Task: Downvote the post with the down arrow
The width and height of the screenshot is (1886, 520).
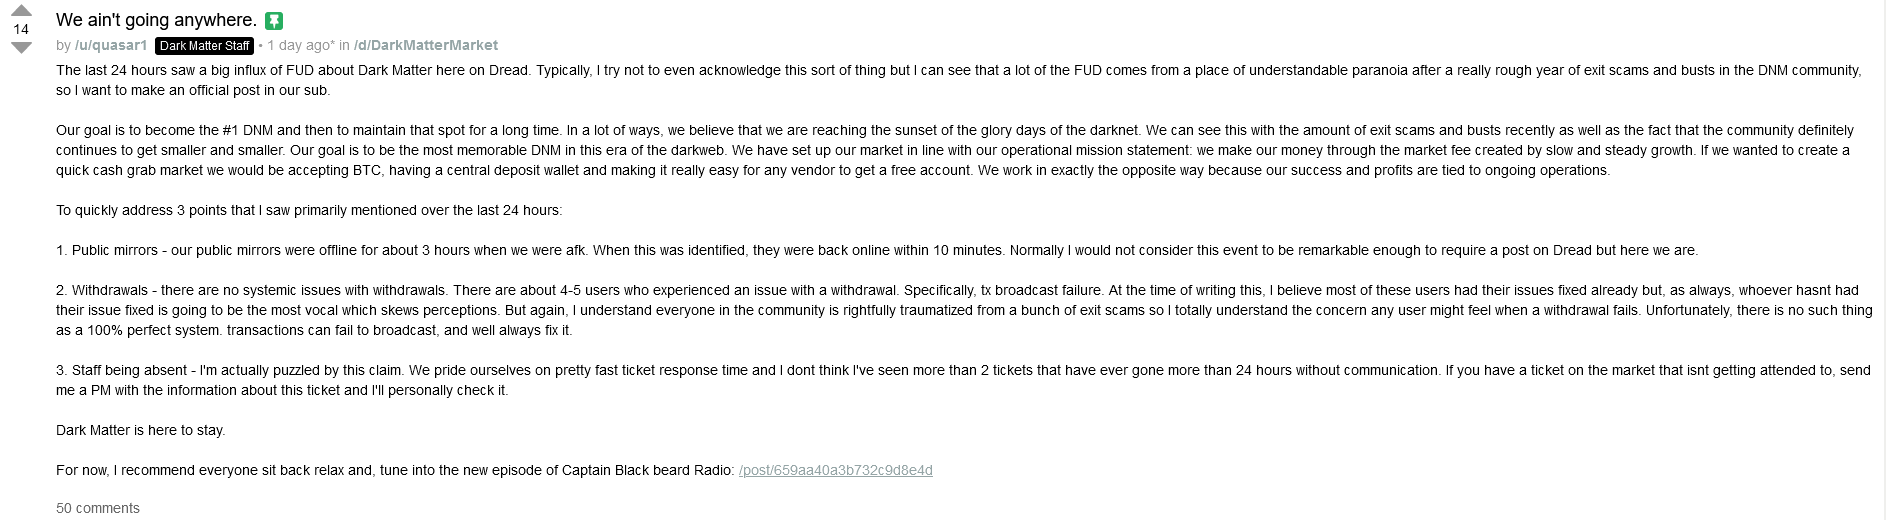Action: (21, 47)
